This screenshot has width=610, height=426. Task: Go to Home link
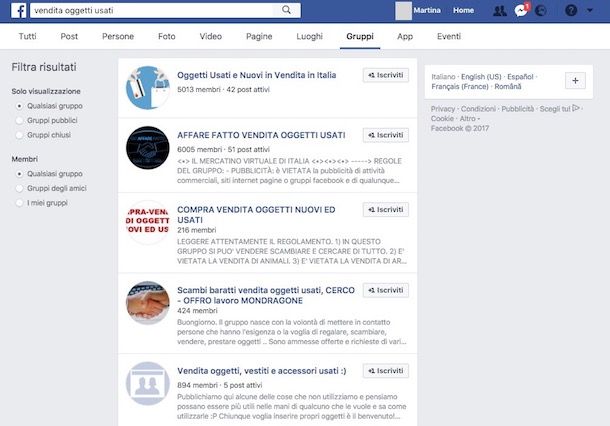(463, 11)
